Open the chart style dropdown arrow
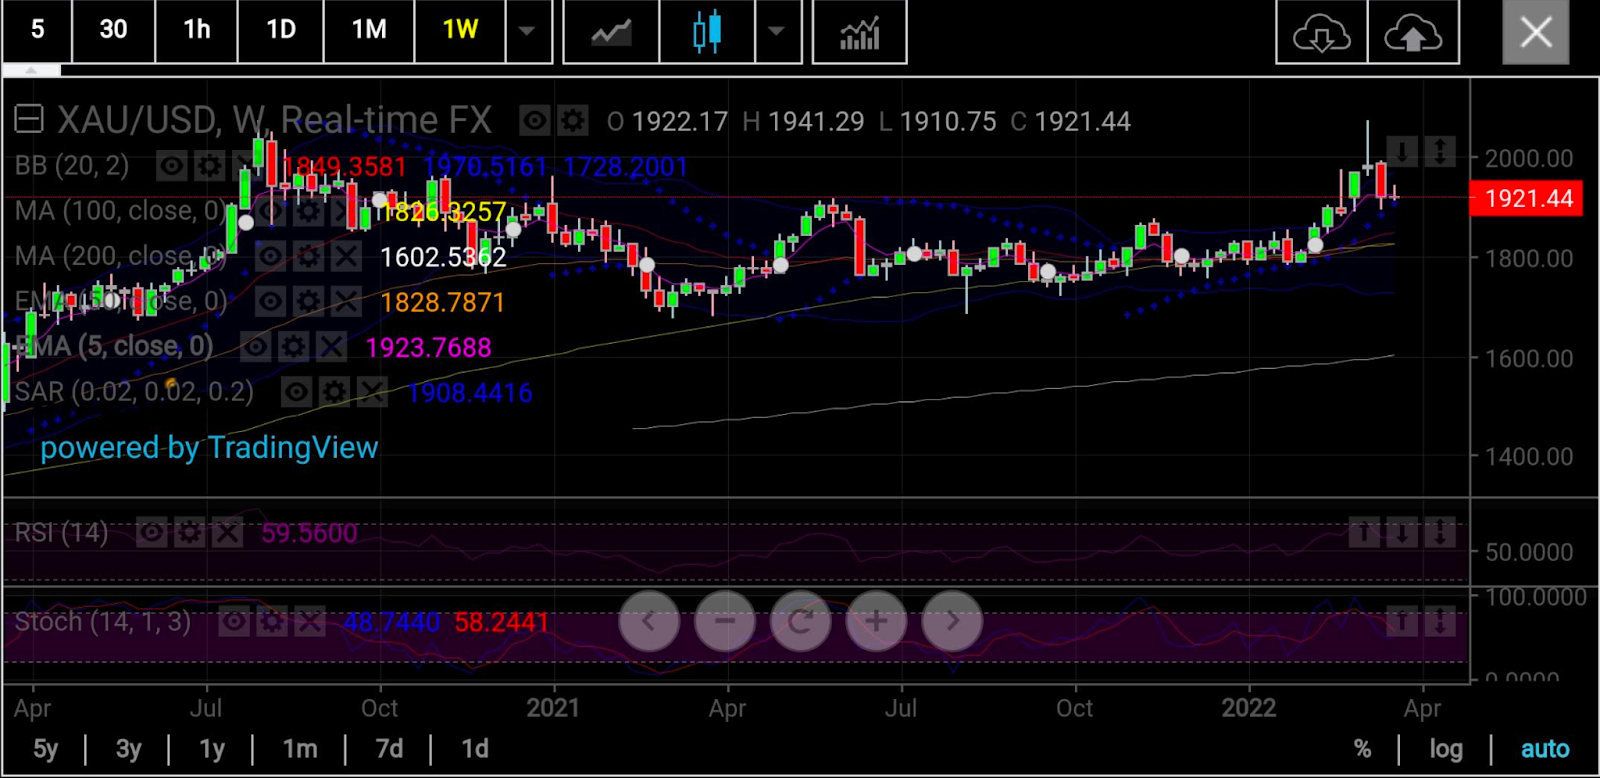 (x=776, y=32)
